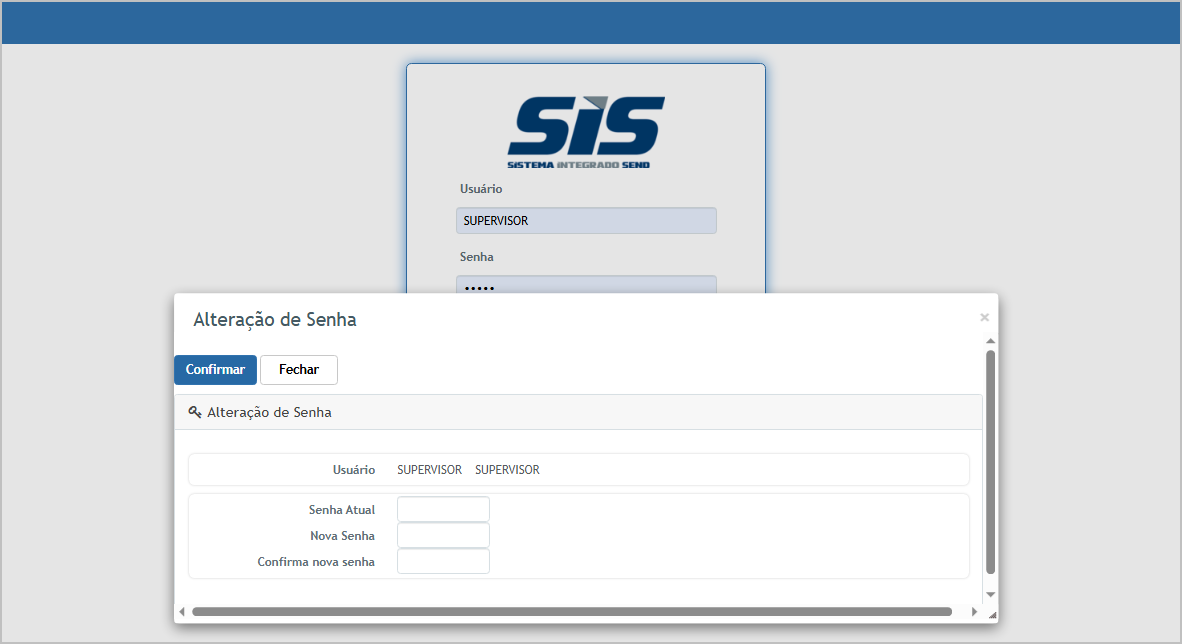Viewport: 1182px width, 644px height.
Task: Click the login Senha password field
Action: point(586,286)
